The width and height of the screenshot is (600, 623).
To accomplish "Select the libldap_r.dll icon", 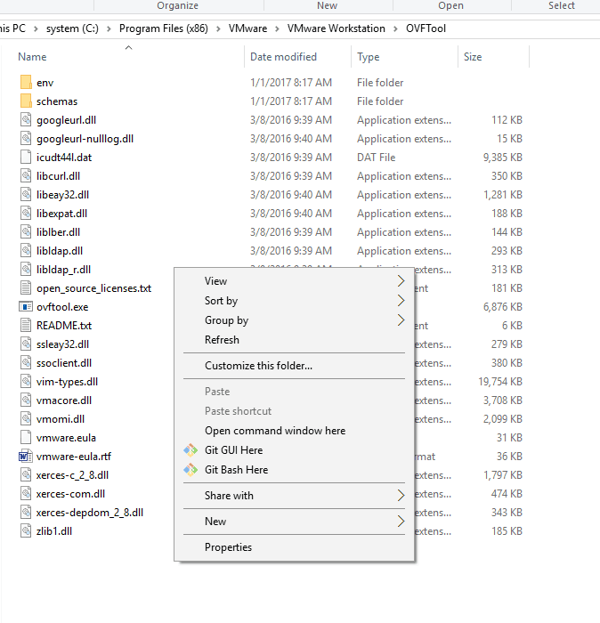I will point(25,269).
